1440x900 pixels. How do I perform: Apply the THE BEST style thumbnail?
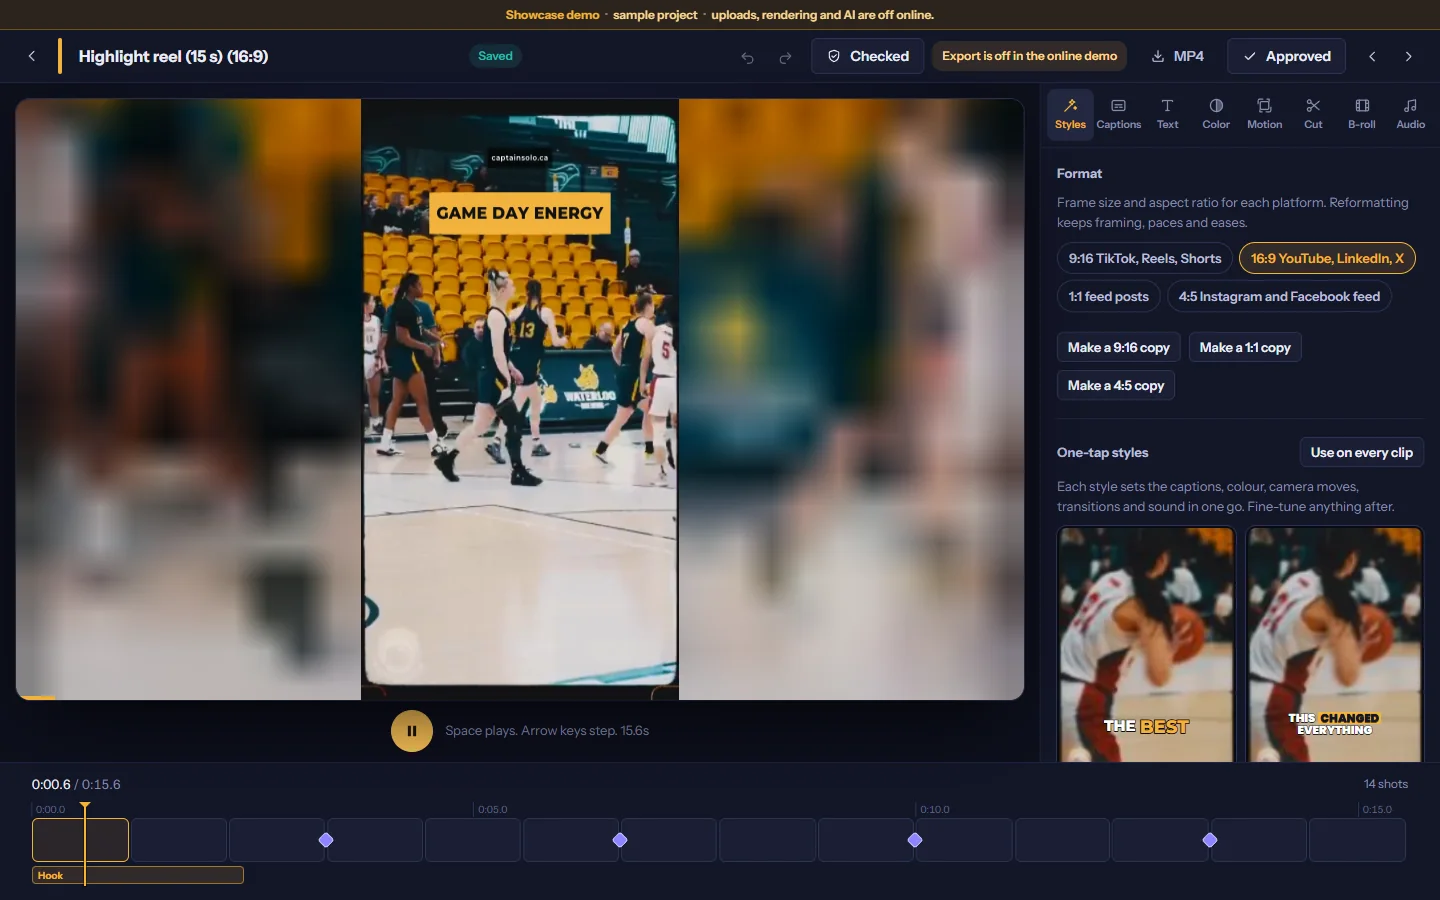1146,645
